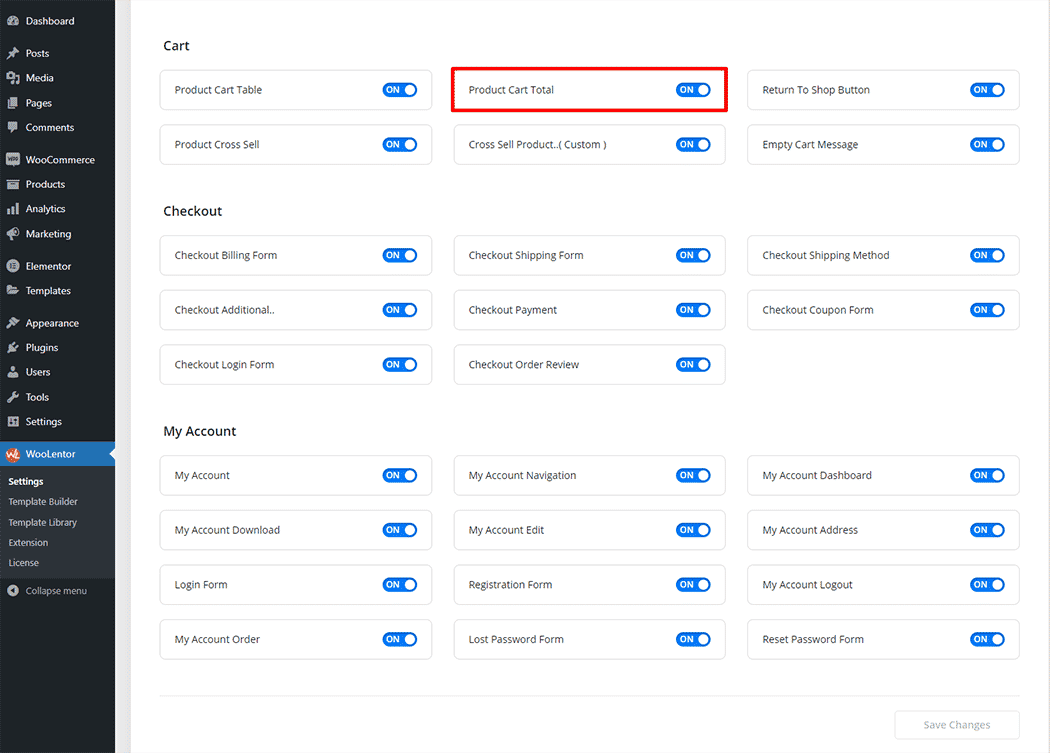Click the Media library icon

point(13,78)
